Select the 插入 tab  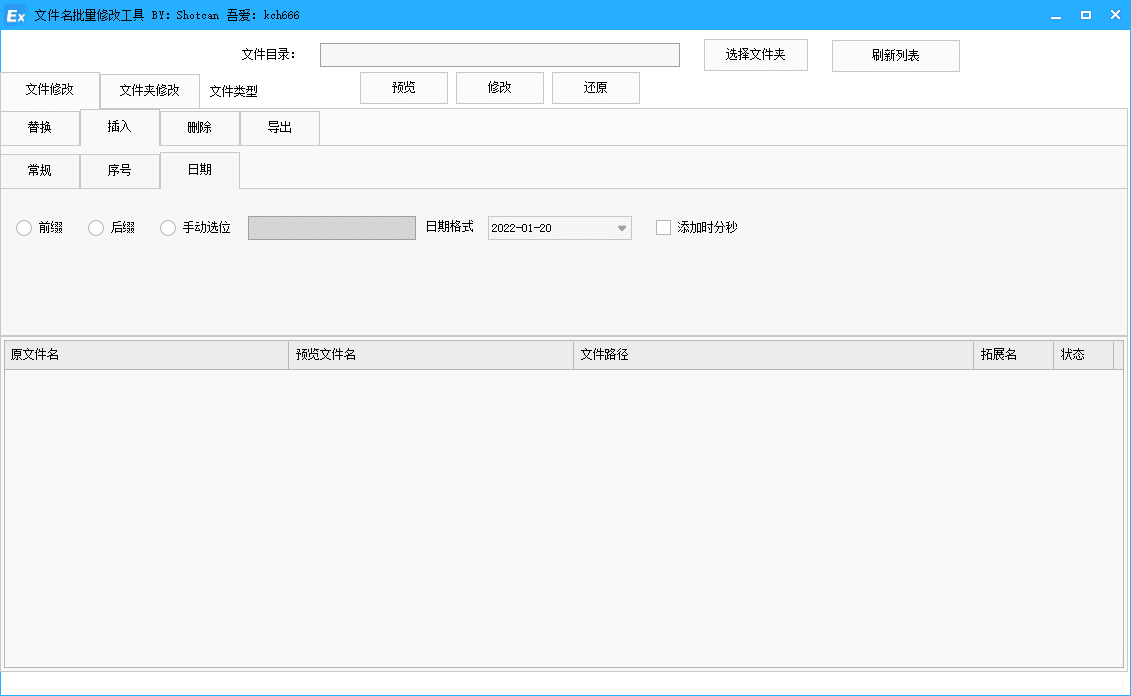(120, 127)
